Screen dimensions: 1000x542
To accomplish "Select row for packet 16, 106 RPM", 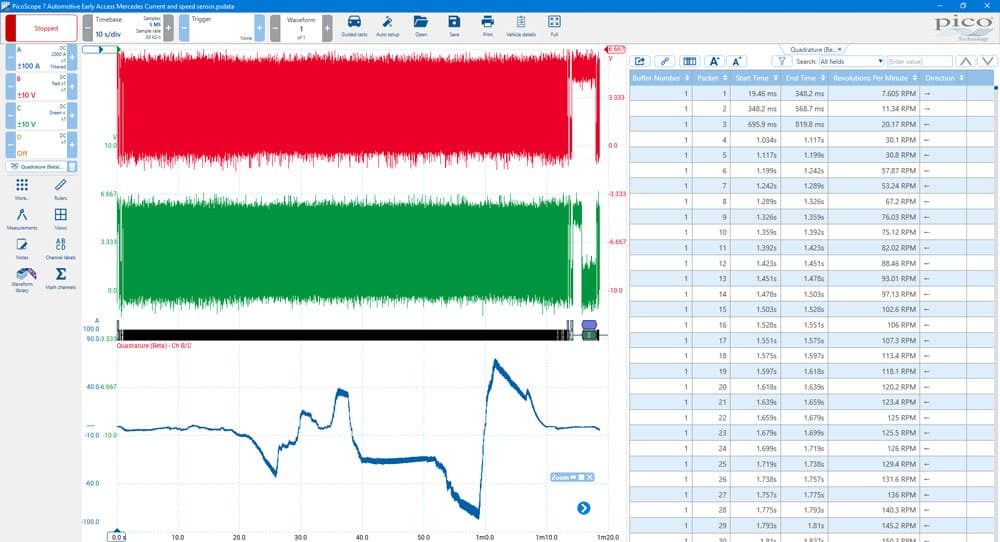I will click(811, 325).
